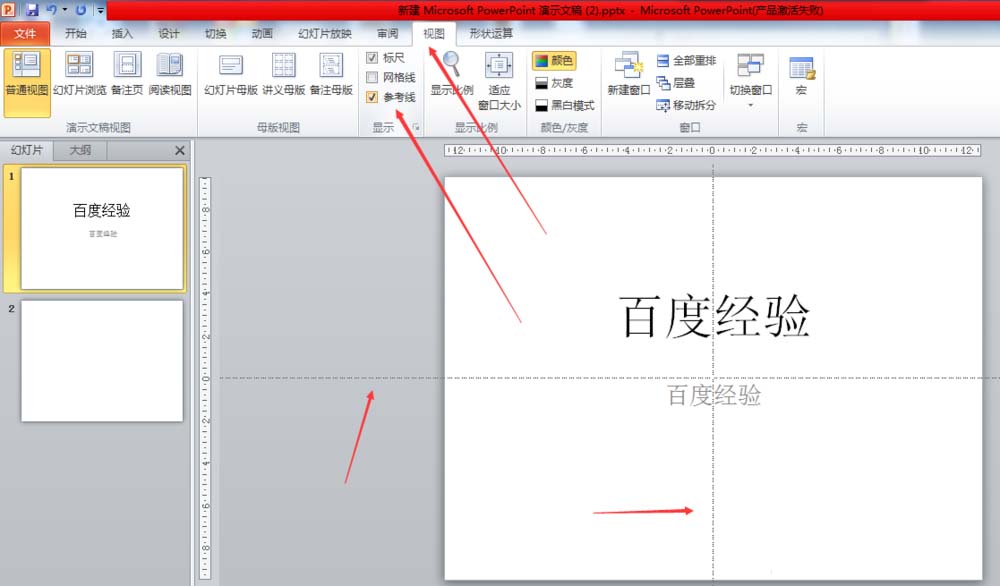This screenshot has height=586, width=1000.
Task: Click the Redo icon in the title bar
Action: pyautogui.click(x=81, y=10)
